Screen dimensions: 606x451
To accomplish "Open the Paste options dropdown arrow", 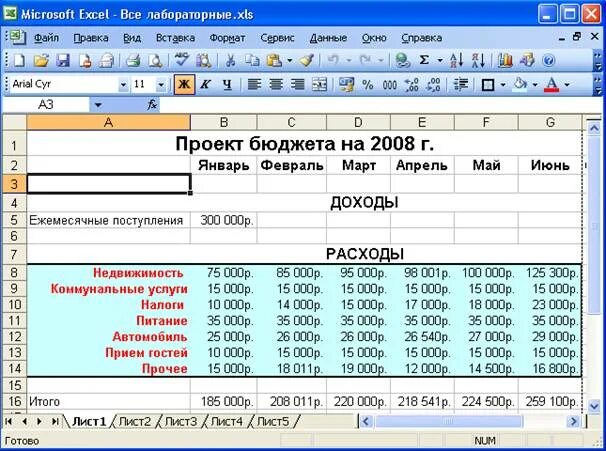I will point(289,61).
